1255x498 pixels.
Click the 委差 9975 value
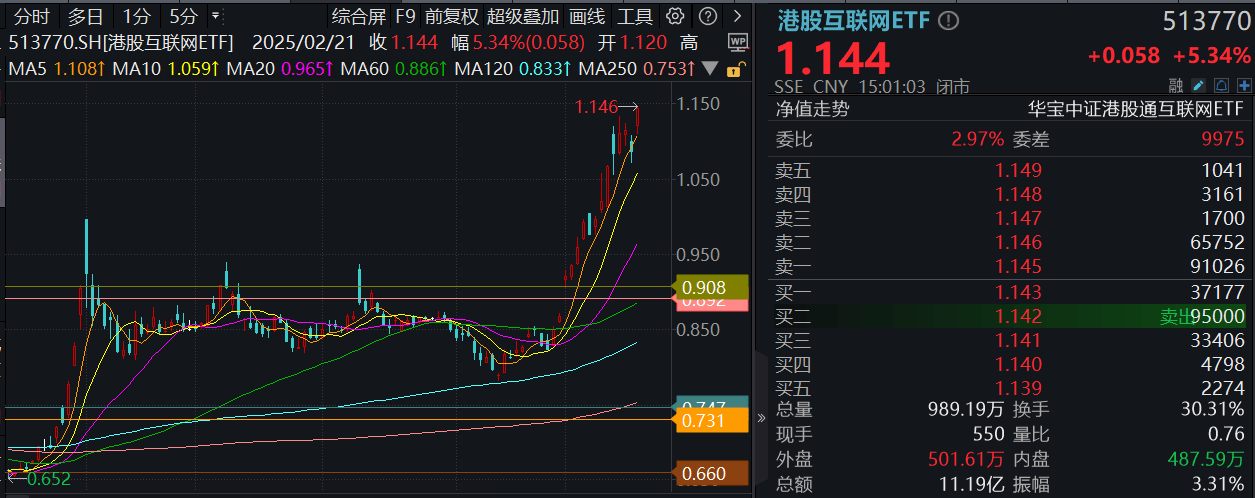pos(1223,140)
